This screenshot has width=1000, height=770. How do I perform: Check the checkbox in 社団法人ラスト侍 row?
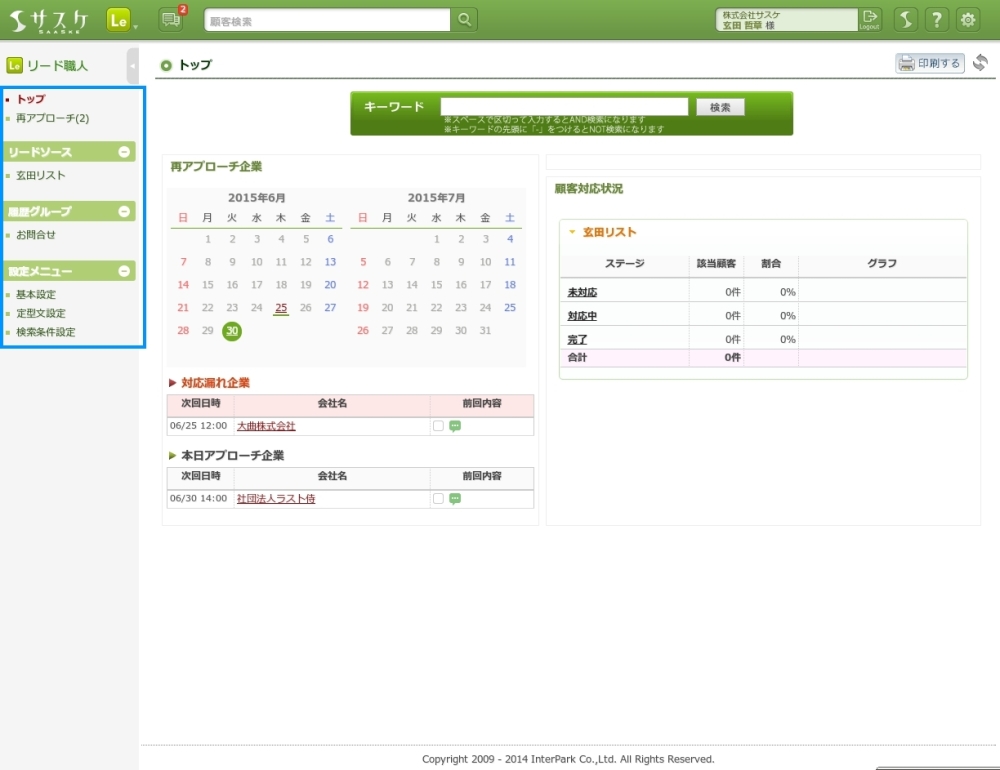click(x=438, y=499)
